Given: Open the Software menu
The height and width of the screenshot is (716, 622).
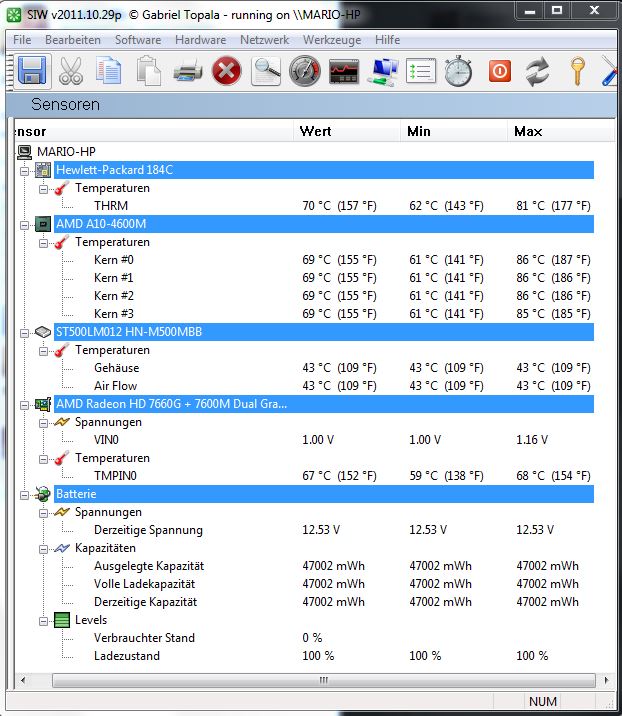Looking at the screenshot, I should pyautogui.click(x=138, y=40).
